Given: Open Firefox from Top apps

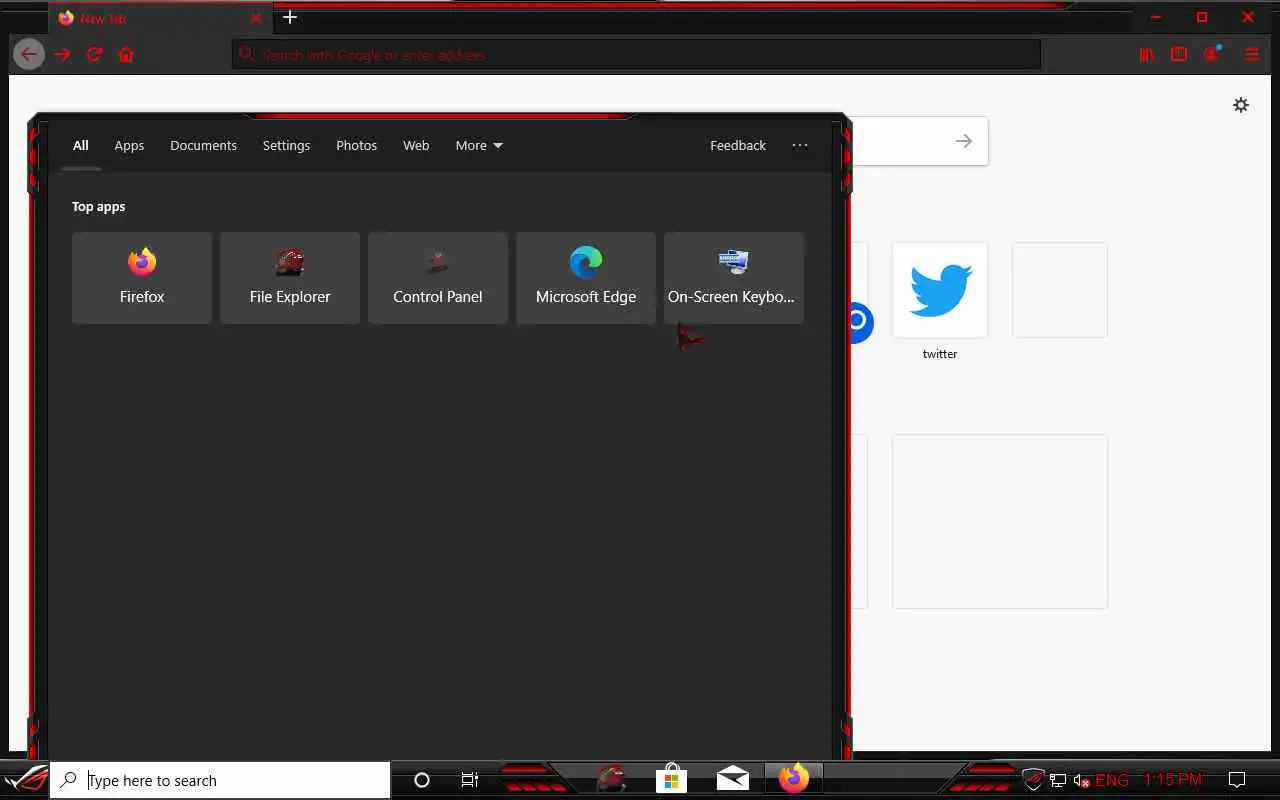Looking at the screenshot, I should coord(142,278).
